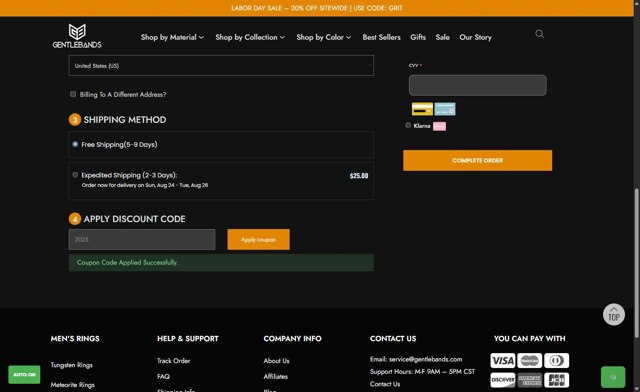Click 'Support Hours: M-F 9AM – 5PM CST' text
Screen dimensions: 640x392
(422, 372)
